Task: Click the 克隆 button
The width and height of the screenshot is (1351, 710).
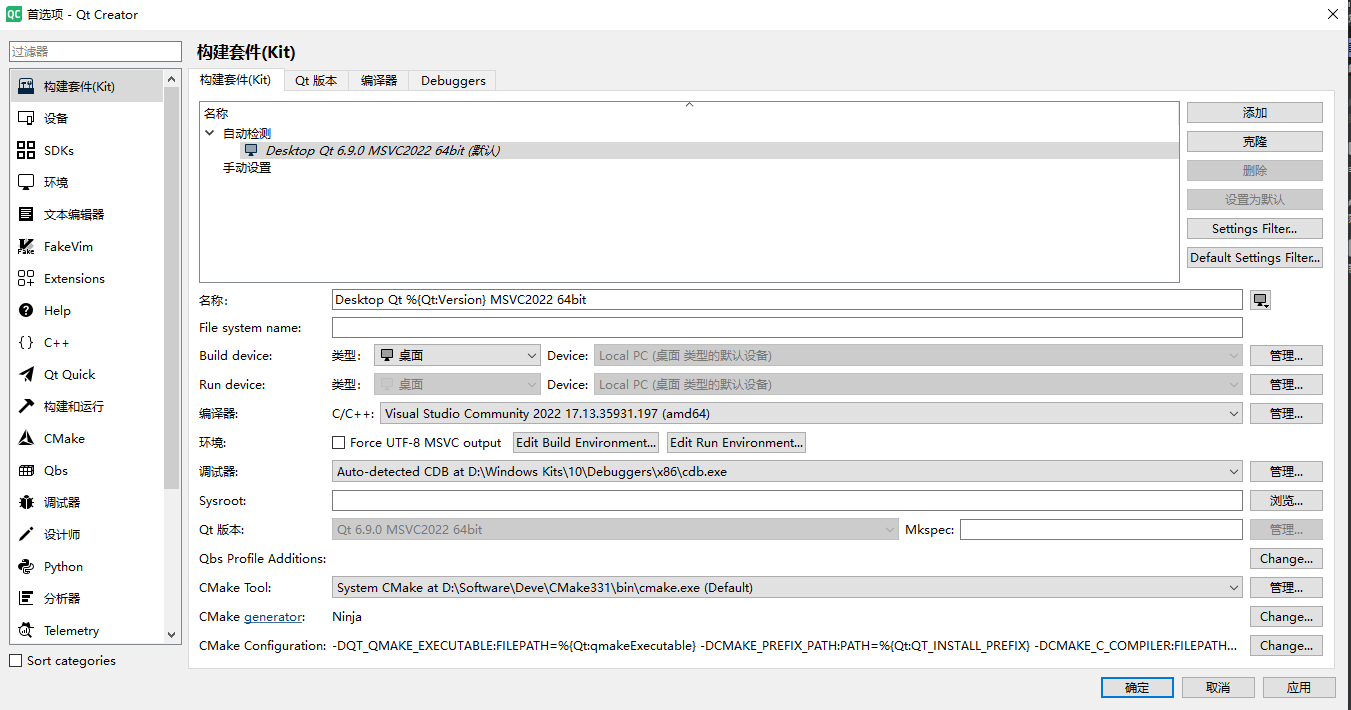Action: (1255, 142)
